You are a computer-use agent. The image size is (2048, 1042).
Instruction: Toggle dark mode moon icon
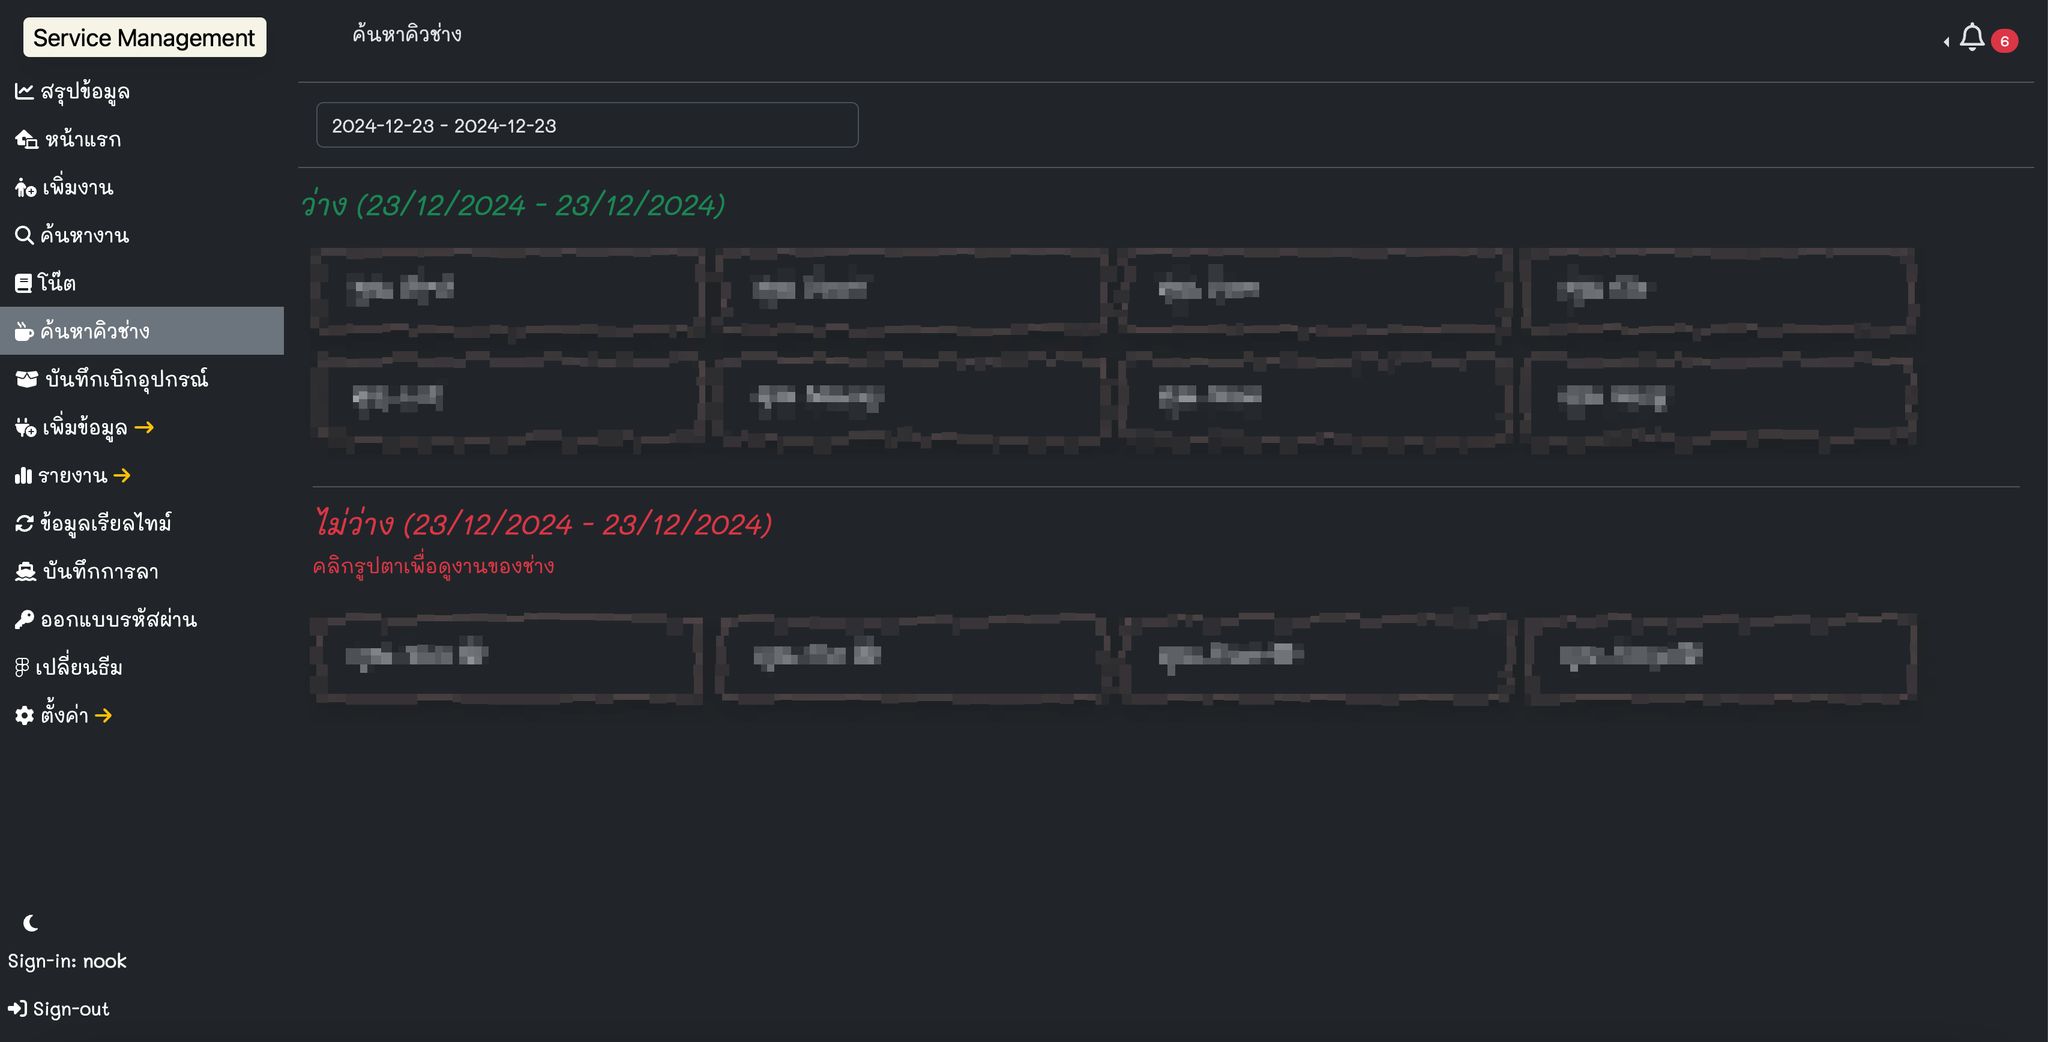click(31, 923)
